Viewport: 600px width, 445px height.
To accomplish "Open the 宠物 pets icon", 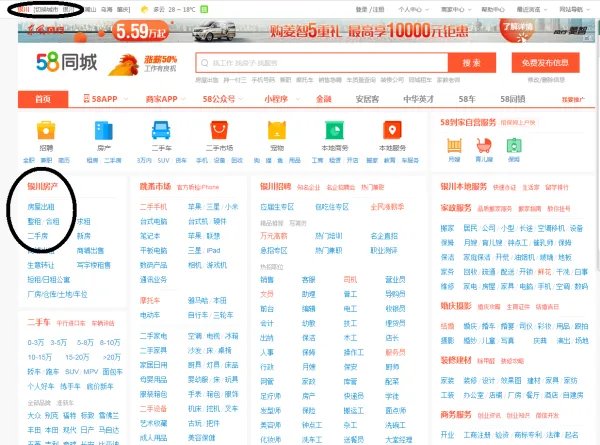I will pyautogui.click(x=277, y=130).
